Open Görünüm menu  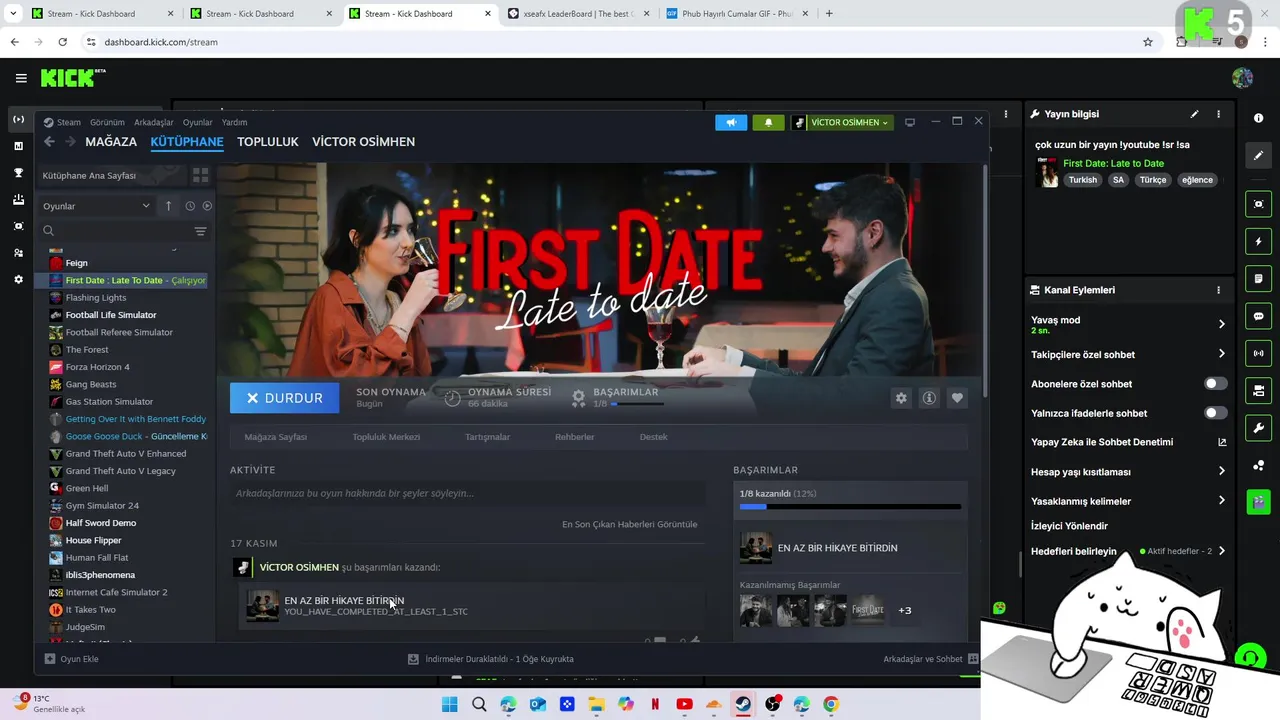pyautogui.click(x=107, y=122)
